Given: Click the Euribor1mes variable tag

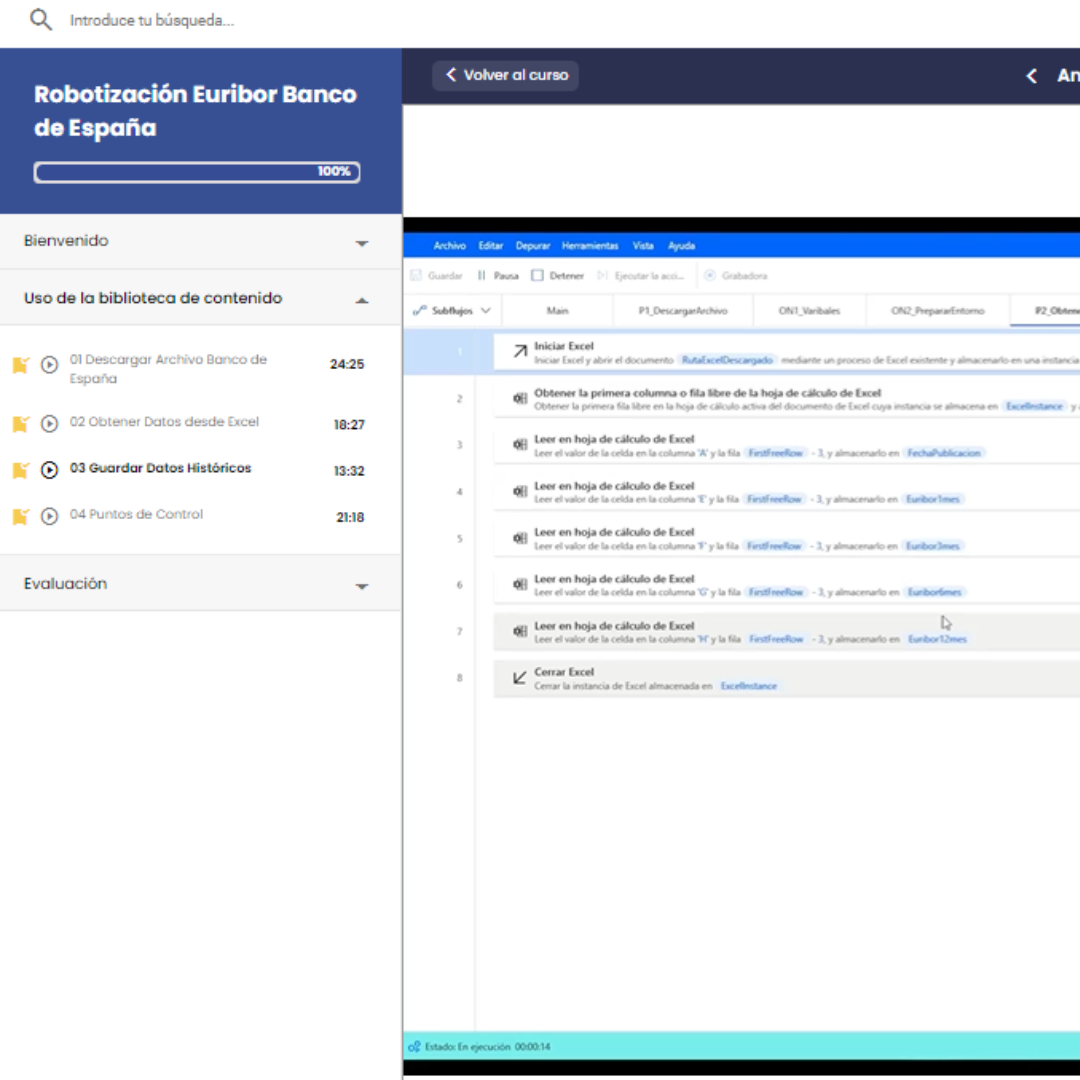Looking at the screenshot, I should click(x=933, y=499).
